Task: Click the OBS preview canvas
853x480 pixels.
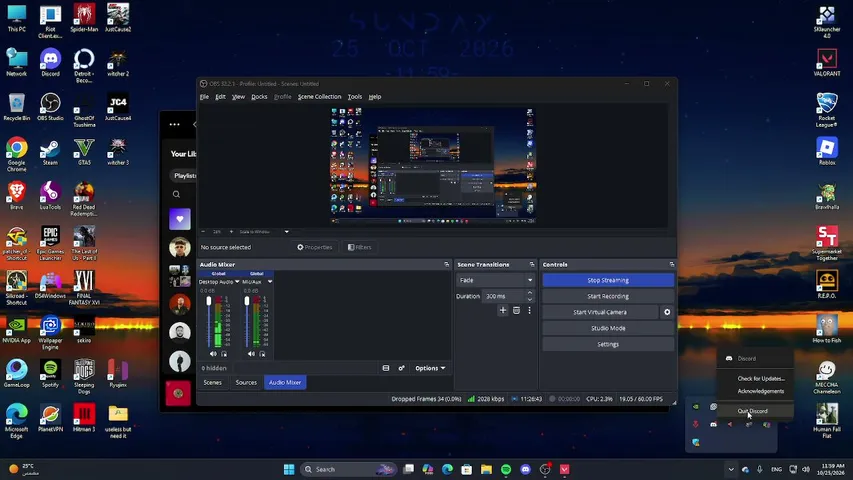Action: [434, 165]
